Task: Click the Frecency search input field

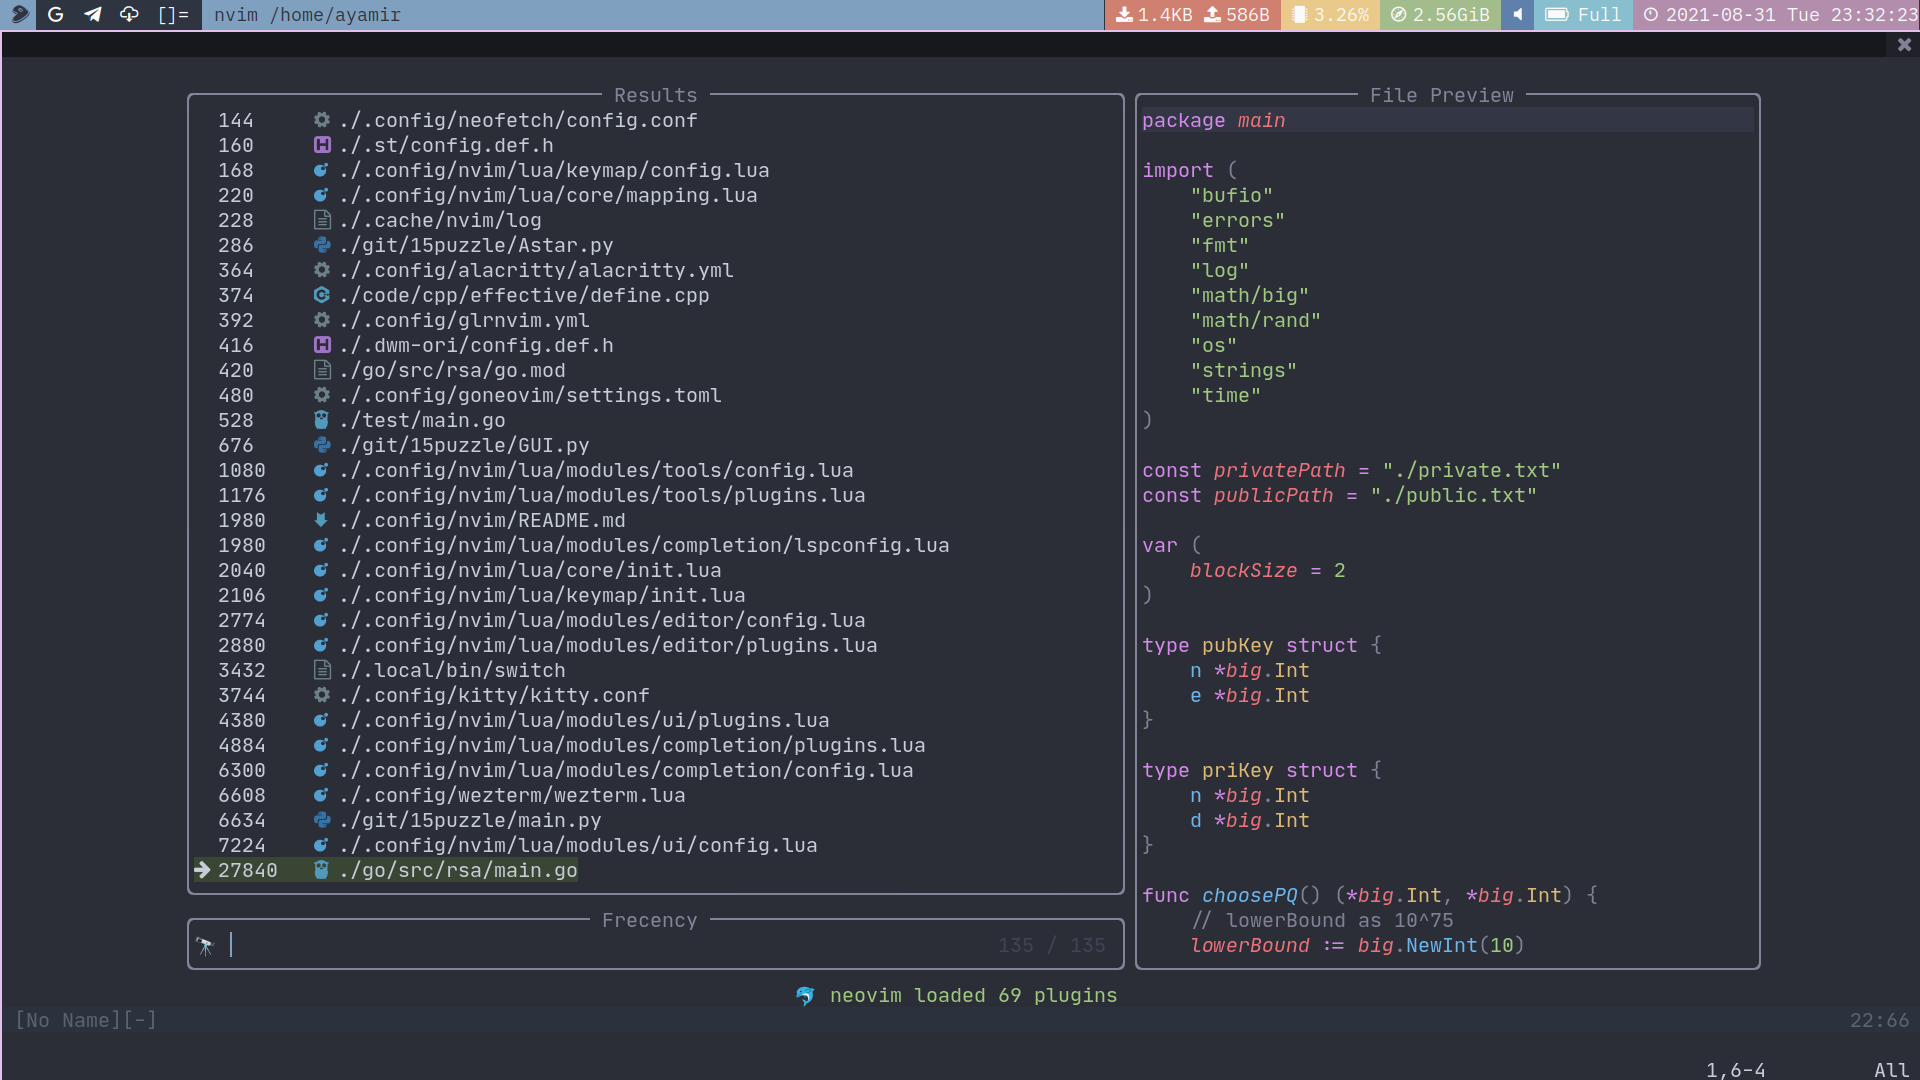Action: [600, 945]
